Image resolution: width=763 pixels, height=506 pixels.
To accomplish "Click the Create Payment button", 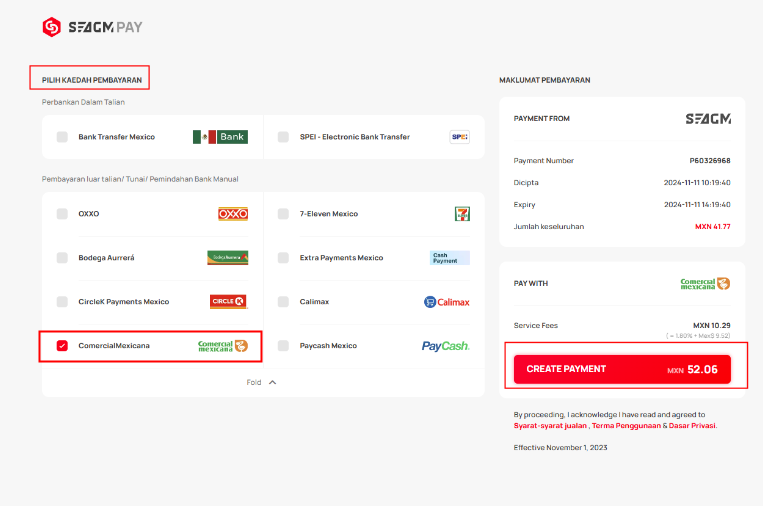I will [622, 369].
